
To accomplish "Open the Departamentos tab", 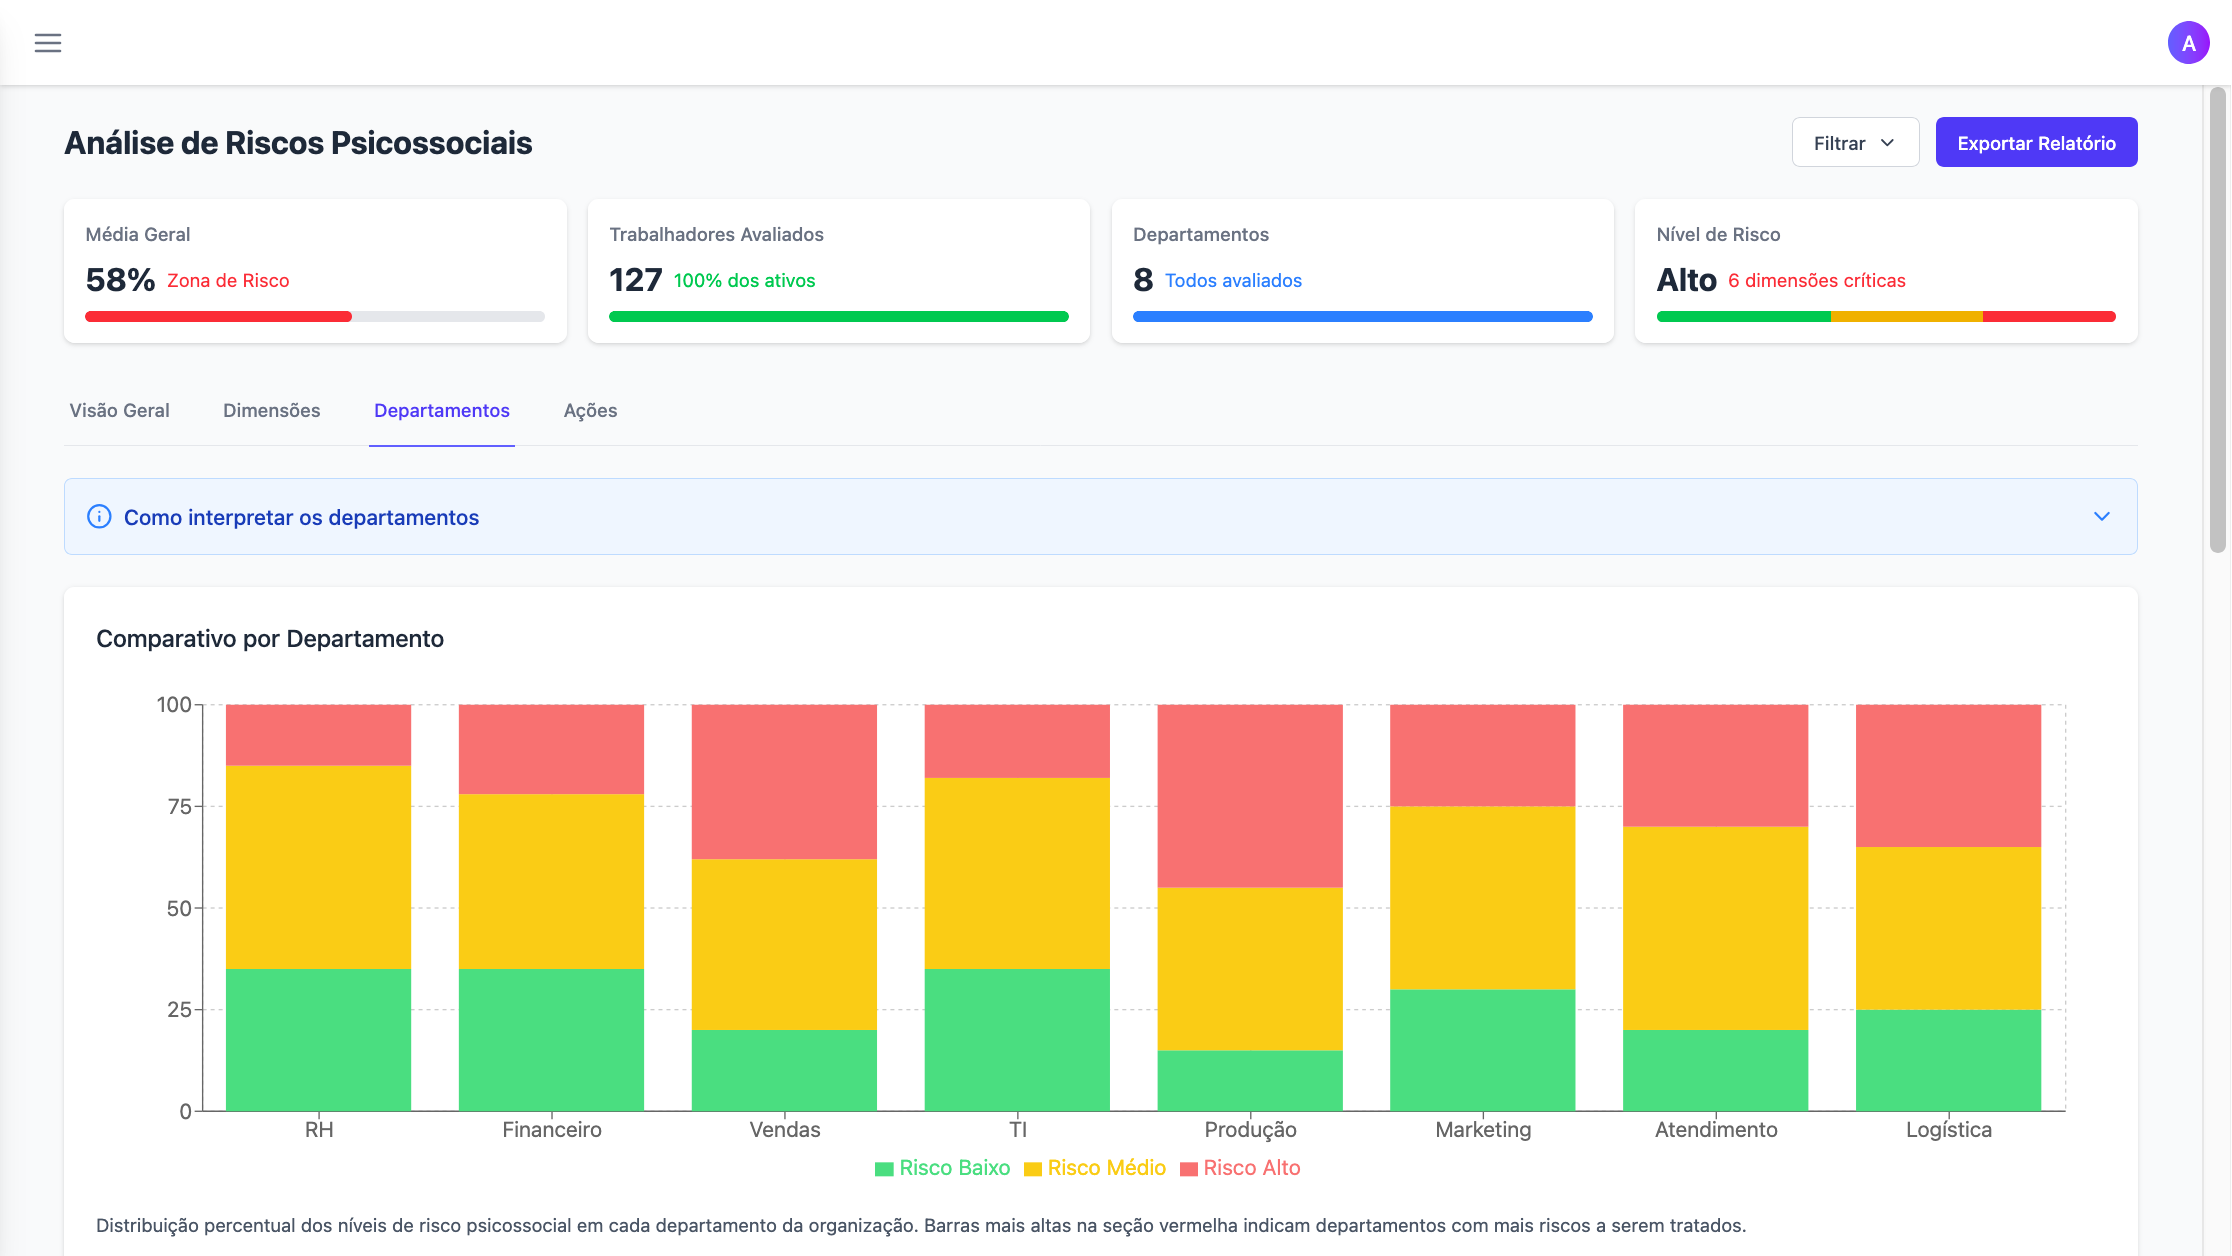I will tap(441, 410).
